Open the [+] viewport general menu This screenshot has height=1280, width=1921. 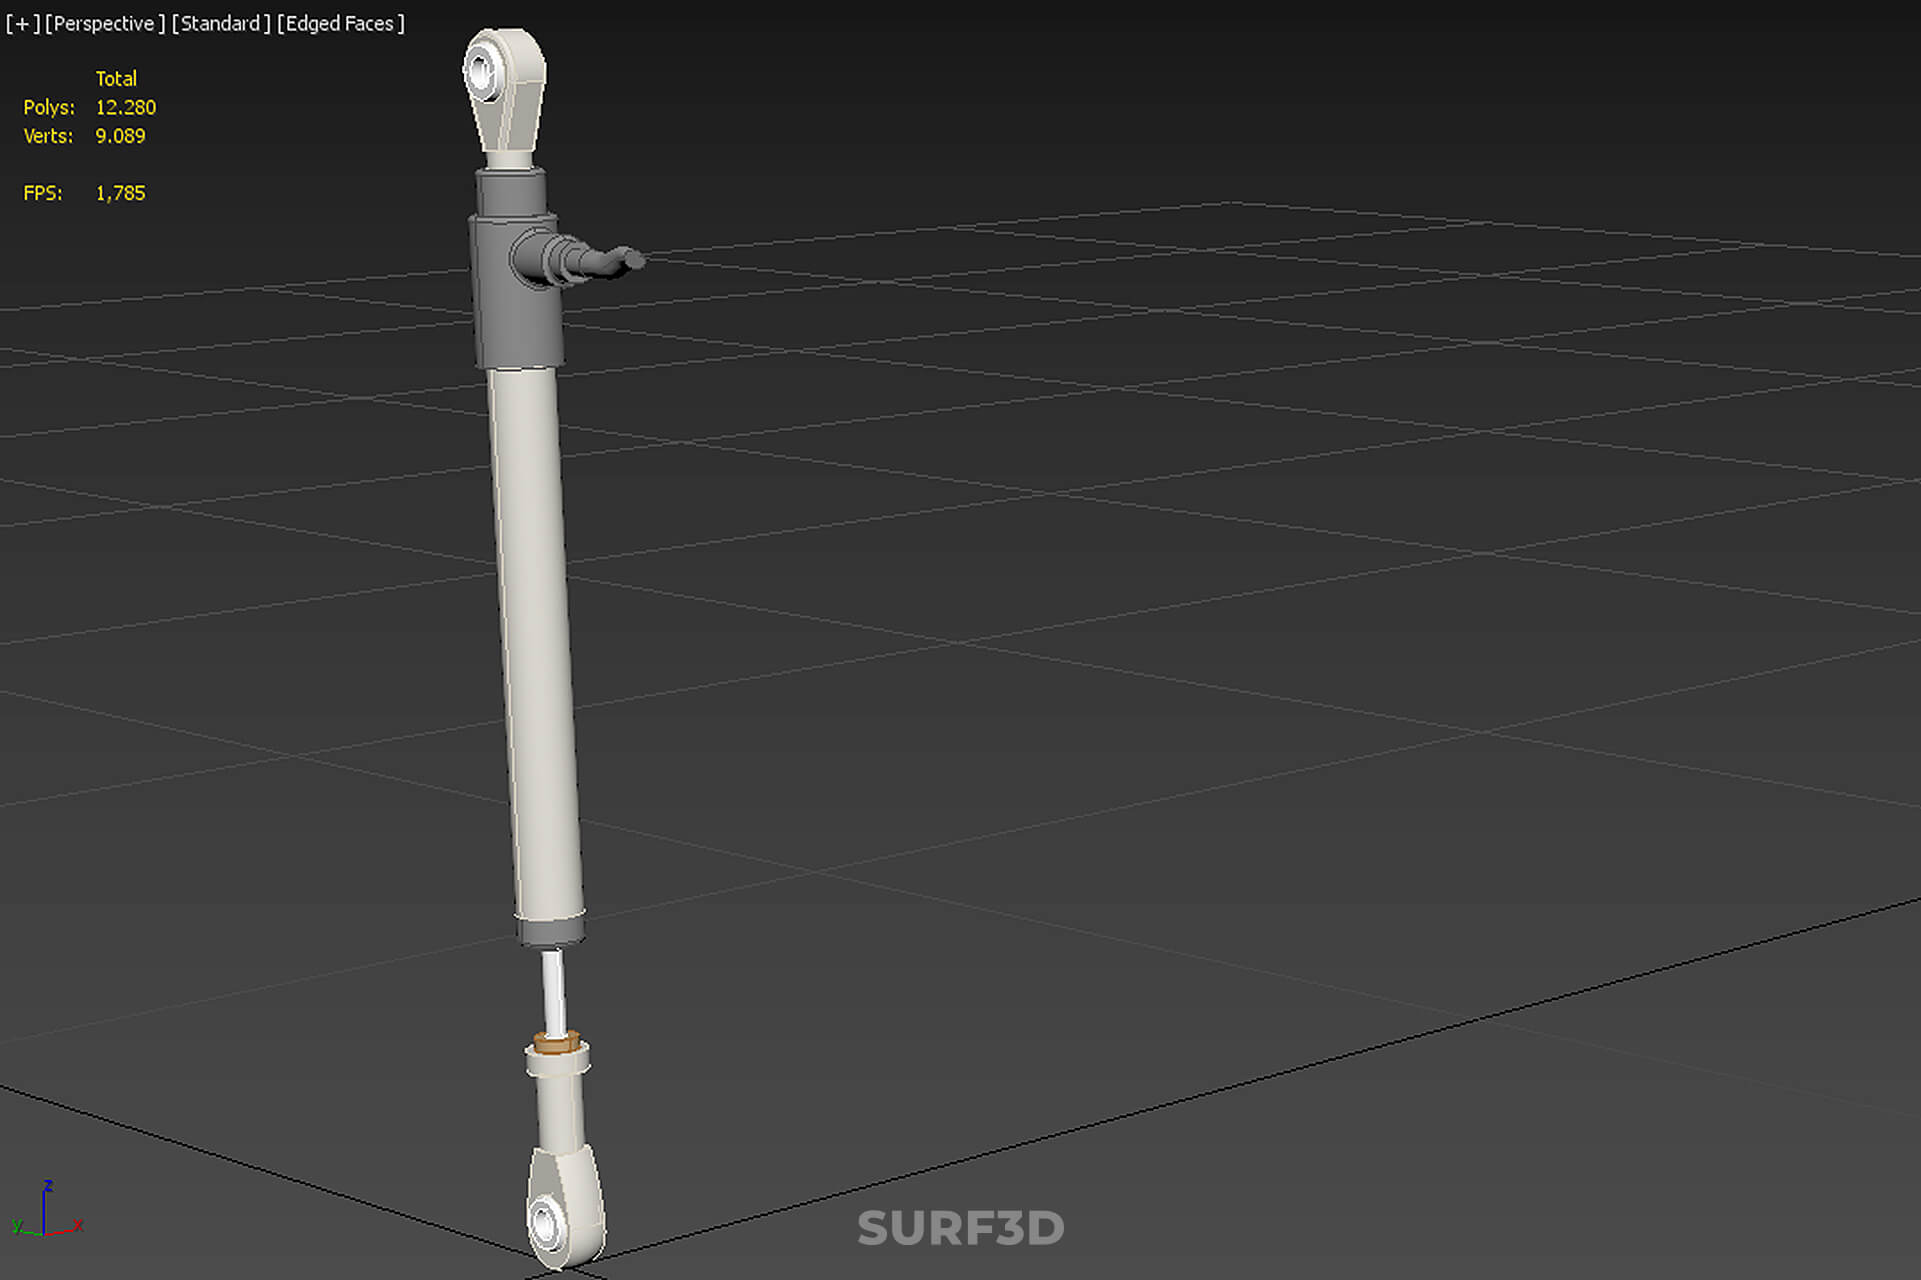(22, 23)
